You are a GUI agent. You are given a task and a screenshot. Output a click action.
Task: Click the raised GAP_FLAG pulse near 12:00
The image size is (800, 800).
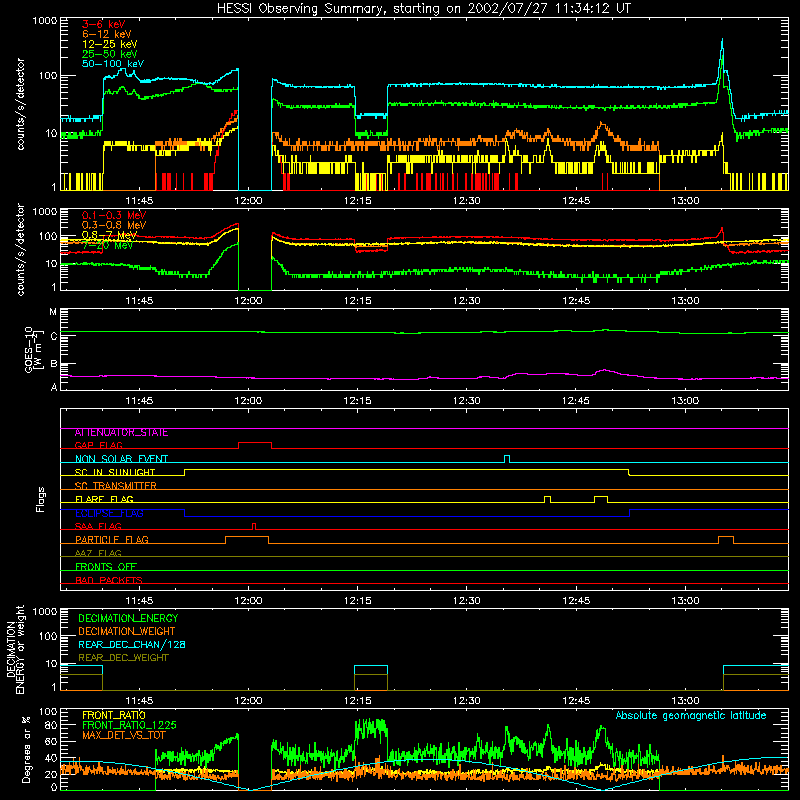coord(255,443)
